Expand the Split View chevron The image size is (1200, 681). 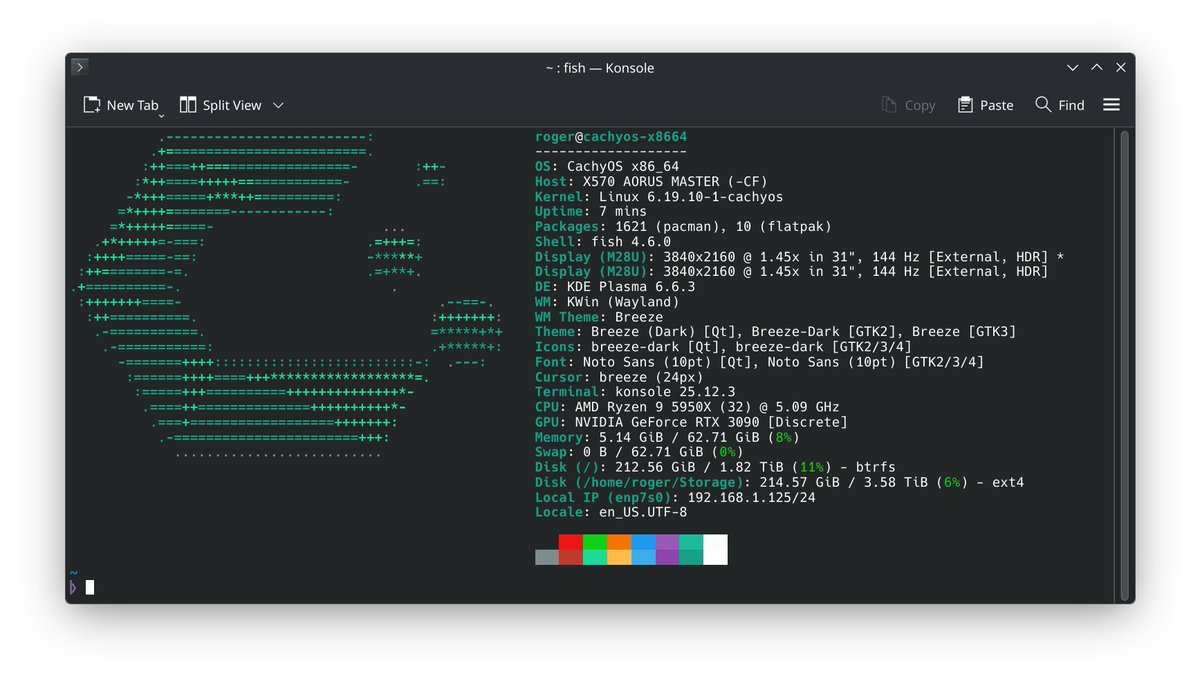278,105
